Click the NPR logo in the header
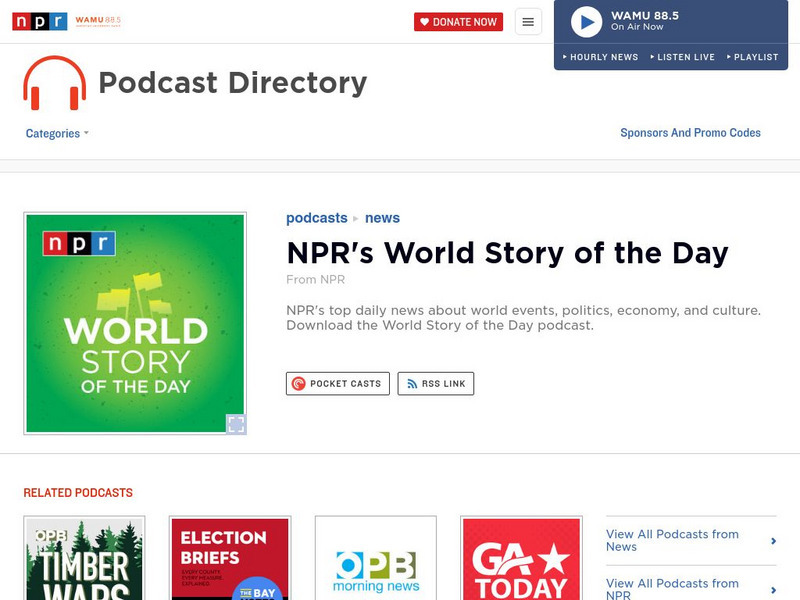The width and height of the screenshot is (800, 600). click(40, 21)
